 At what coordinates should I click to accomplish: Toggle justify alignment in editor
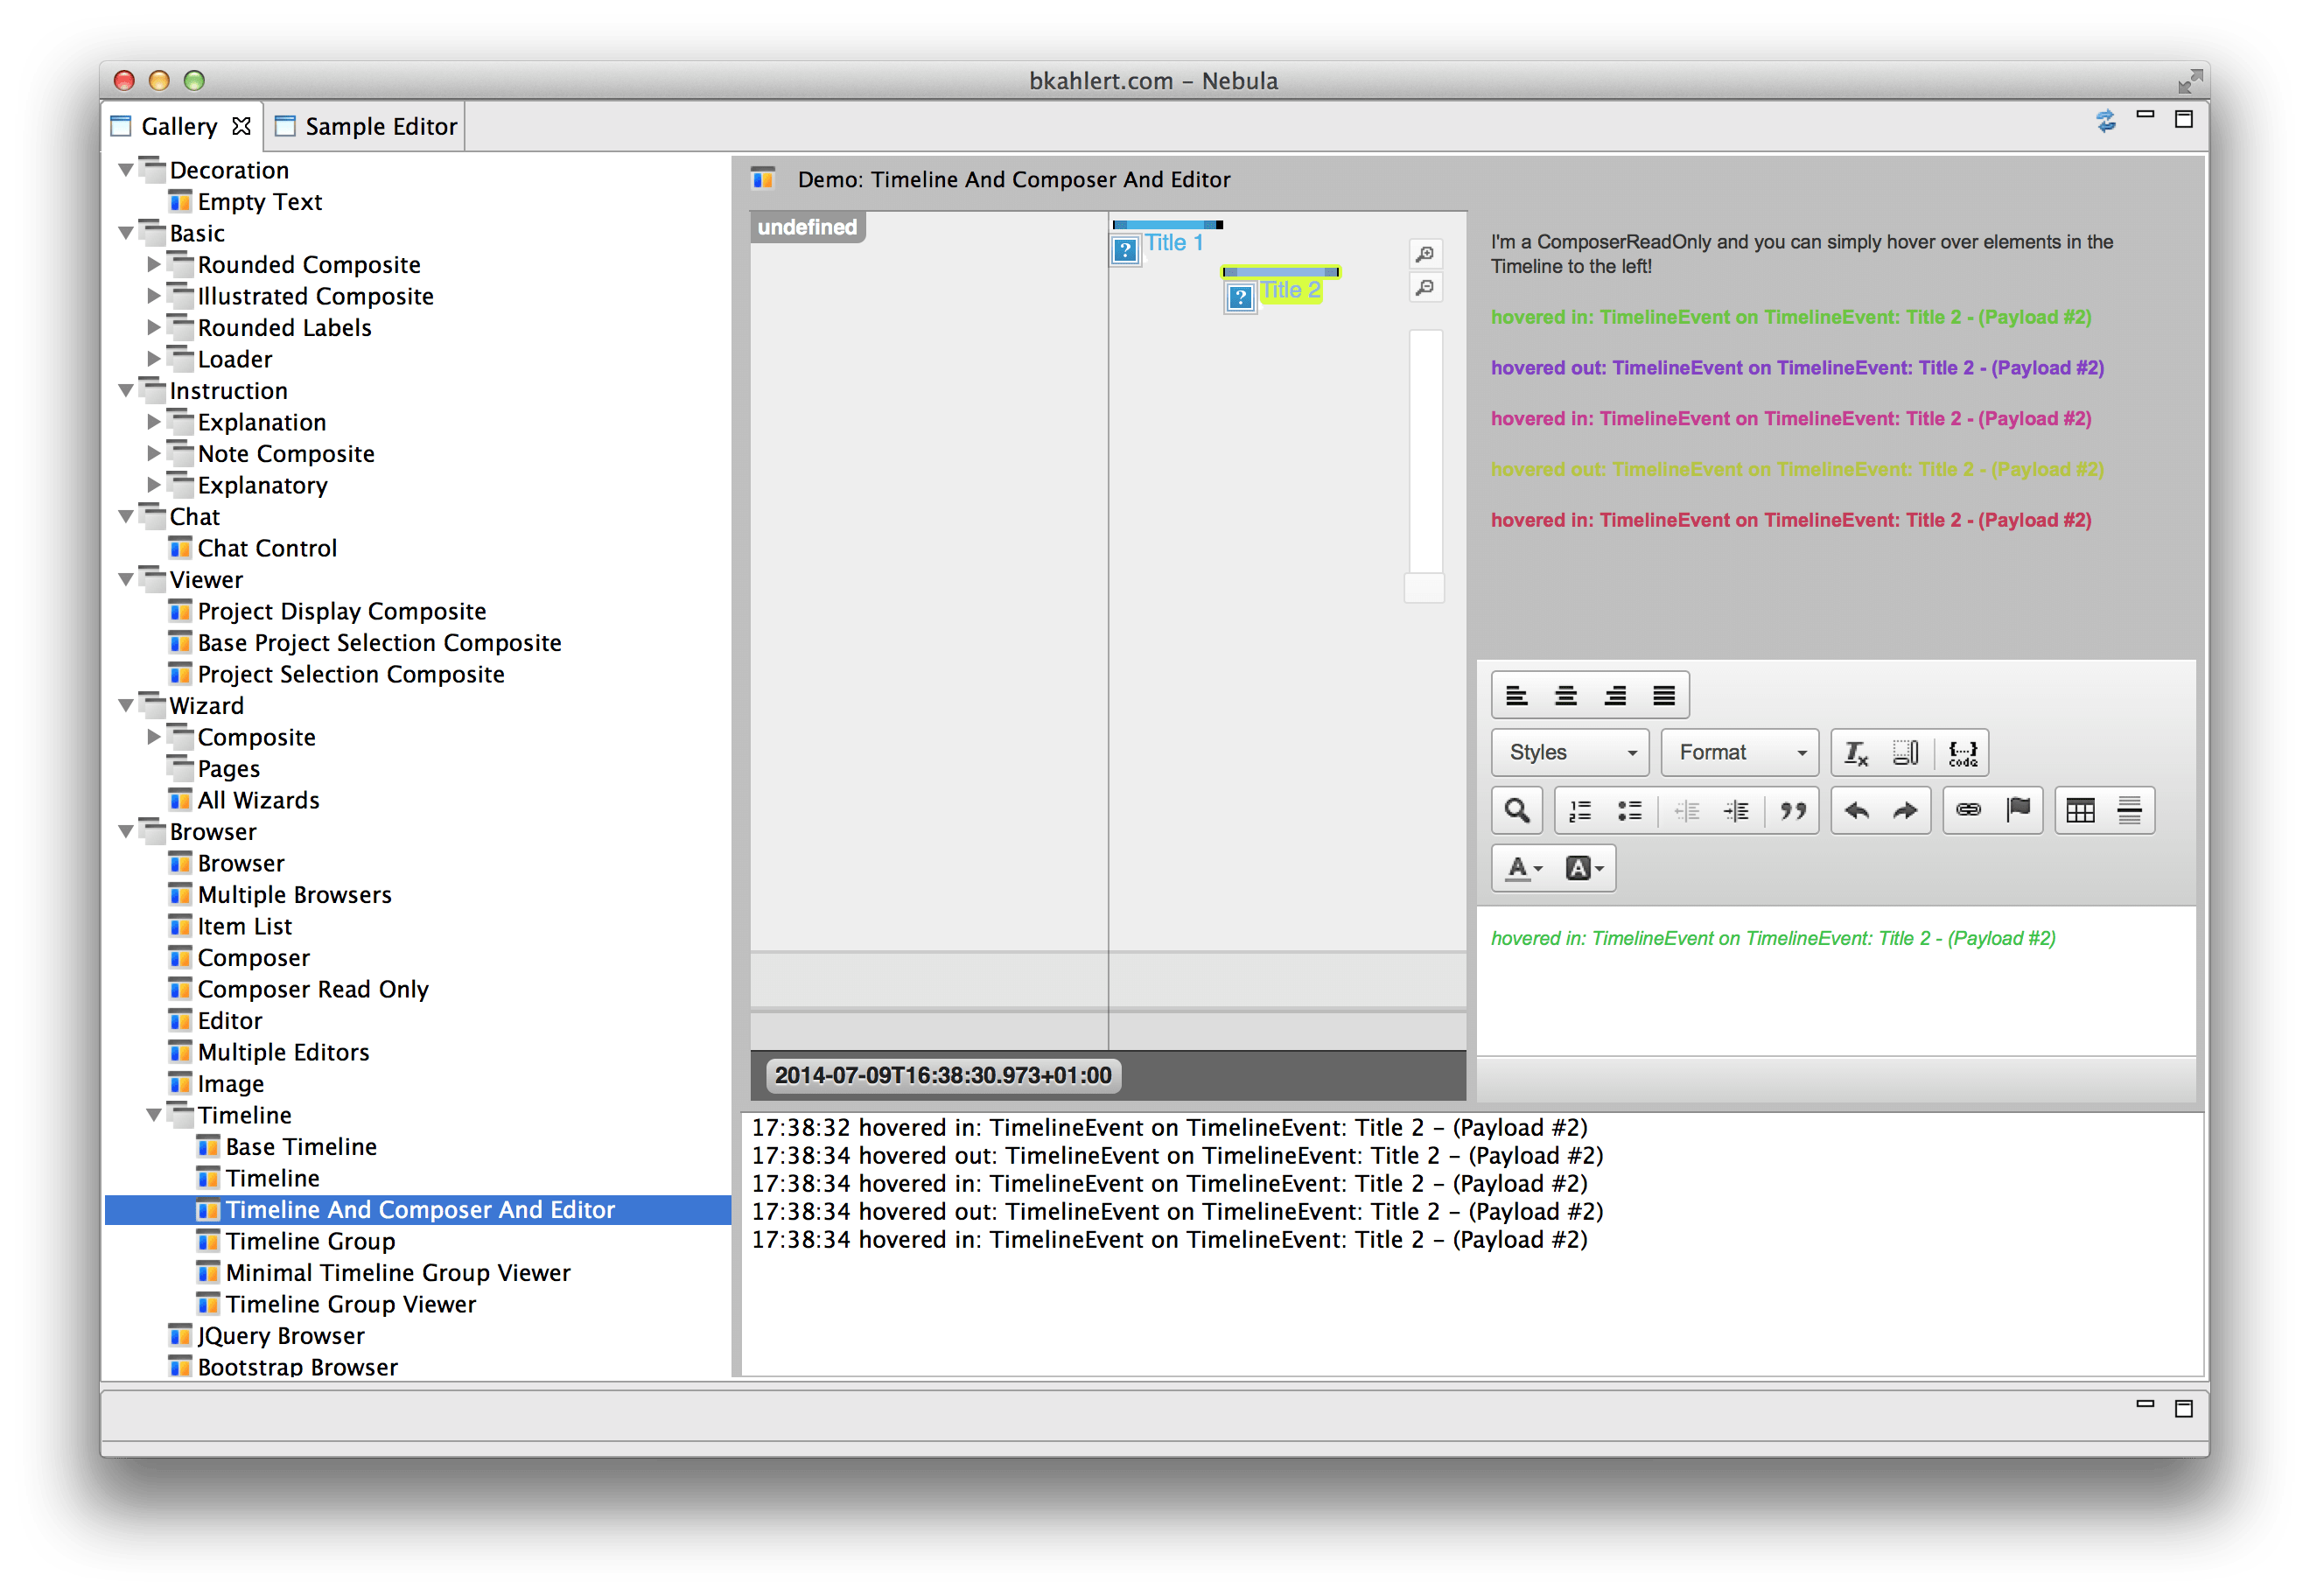coord(1664,696)
